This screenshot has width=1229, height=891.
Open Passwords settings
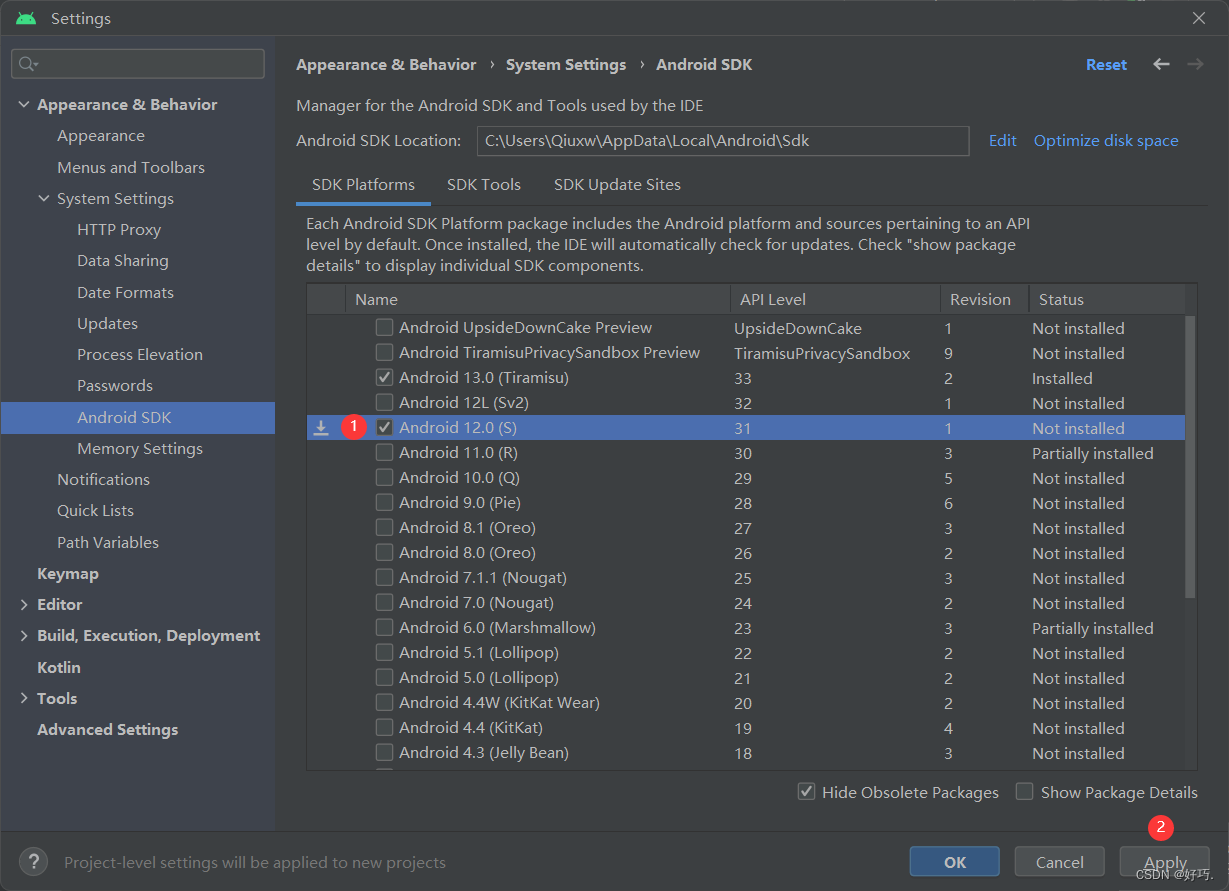click(x=115, y=386)
